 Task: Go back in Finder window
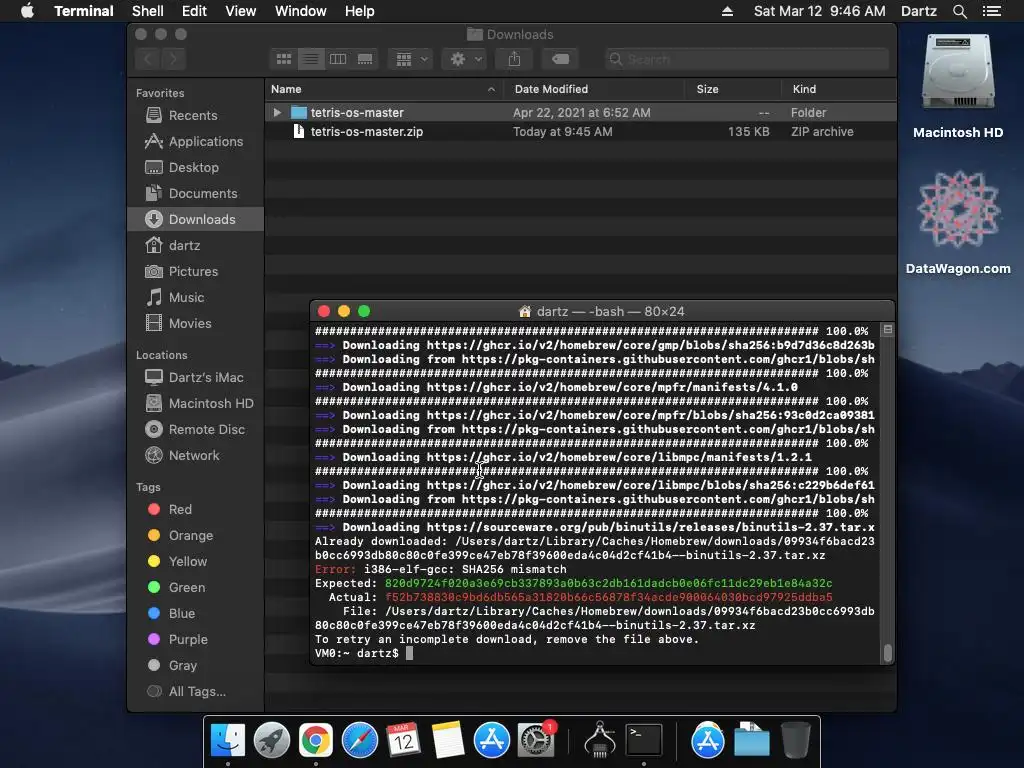(148, 59)
